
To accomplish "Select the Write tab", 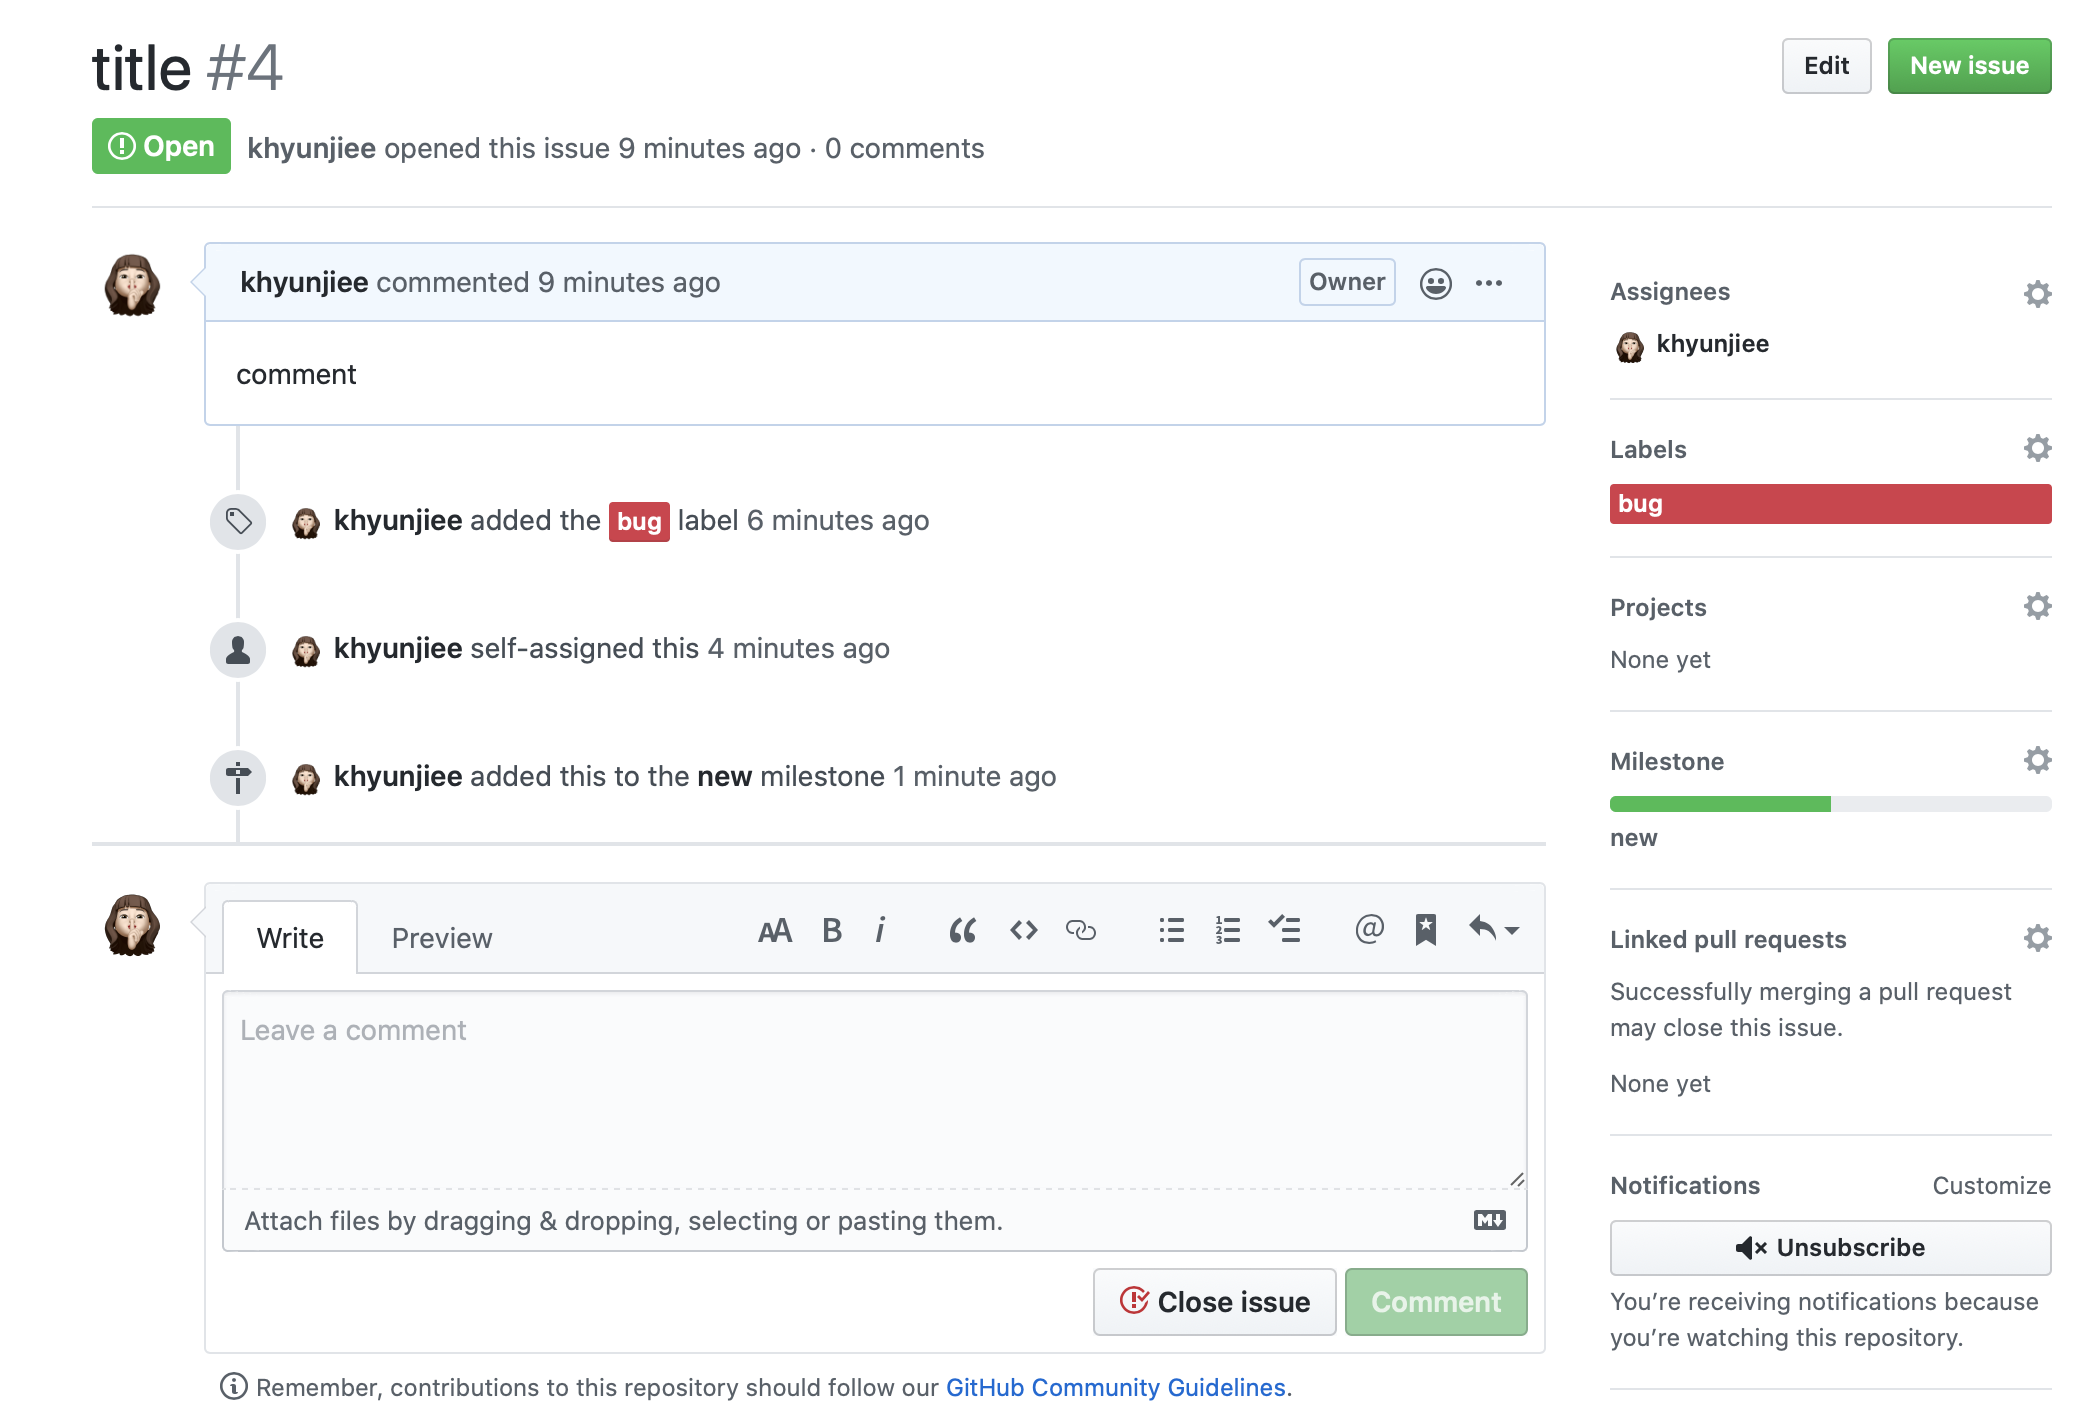I will coord(290,938).
